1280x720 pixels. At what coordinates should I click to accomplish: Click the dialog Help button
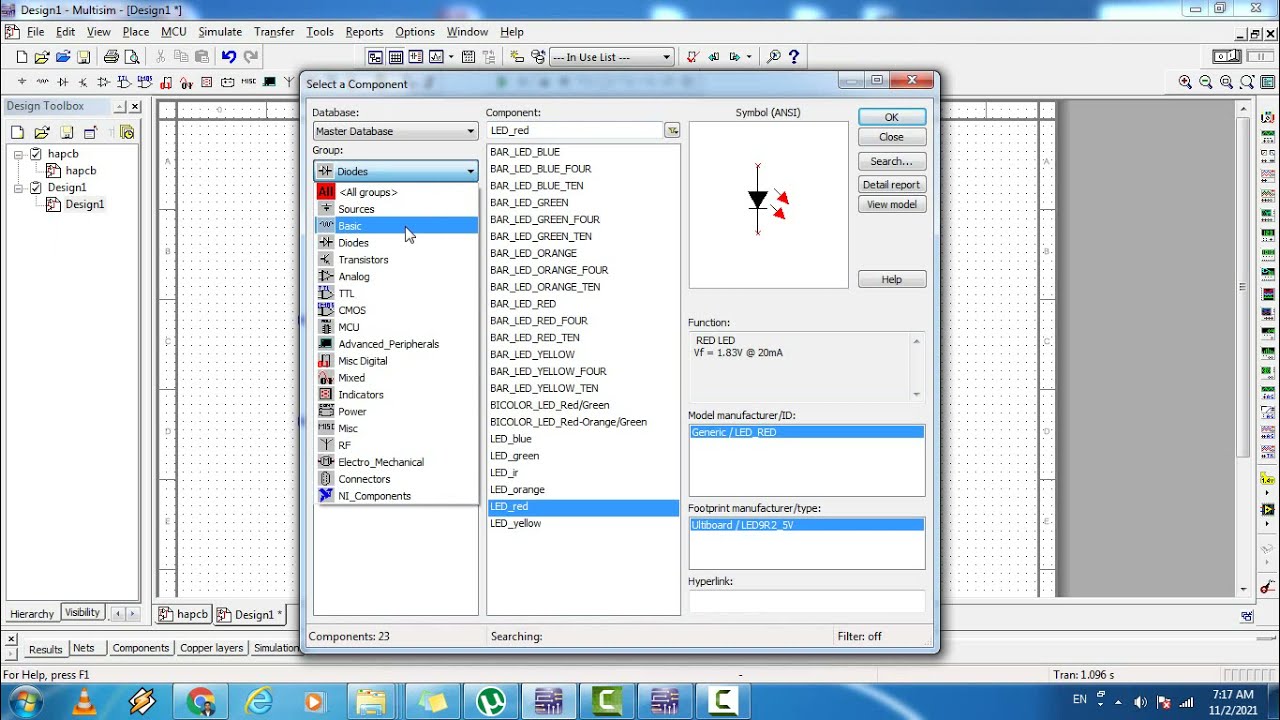pyautogui.click(x=891, y=279)
